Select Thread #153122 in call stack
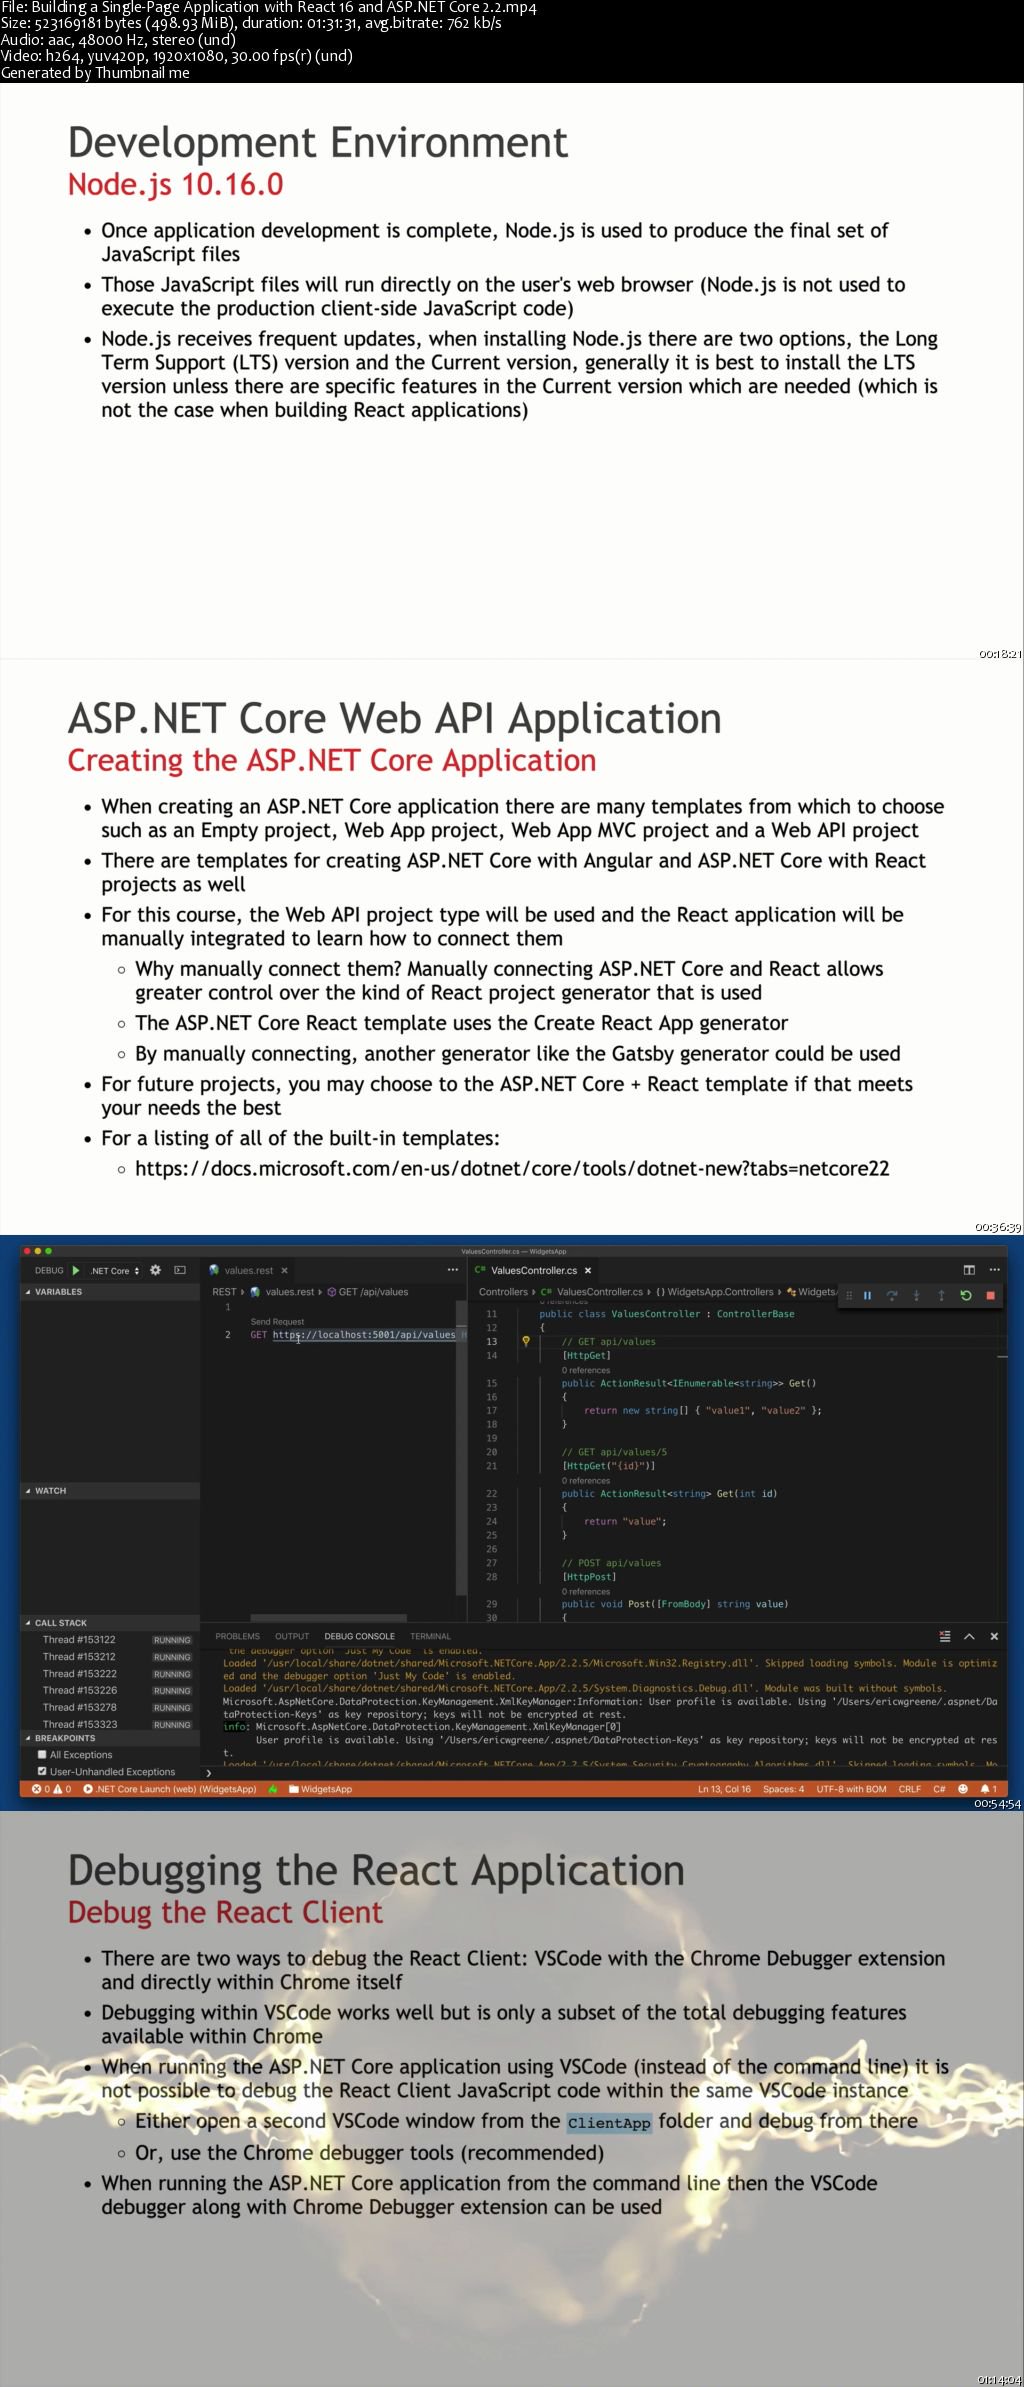1024x2387 pixels. (x=110, y=1639)
